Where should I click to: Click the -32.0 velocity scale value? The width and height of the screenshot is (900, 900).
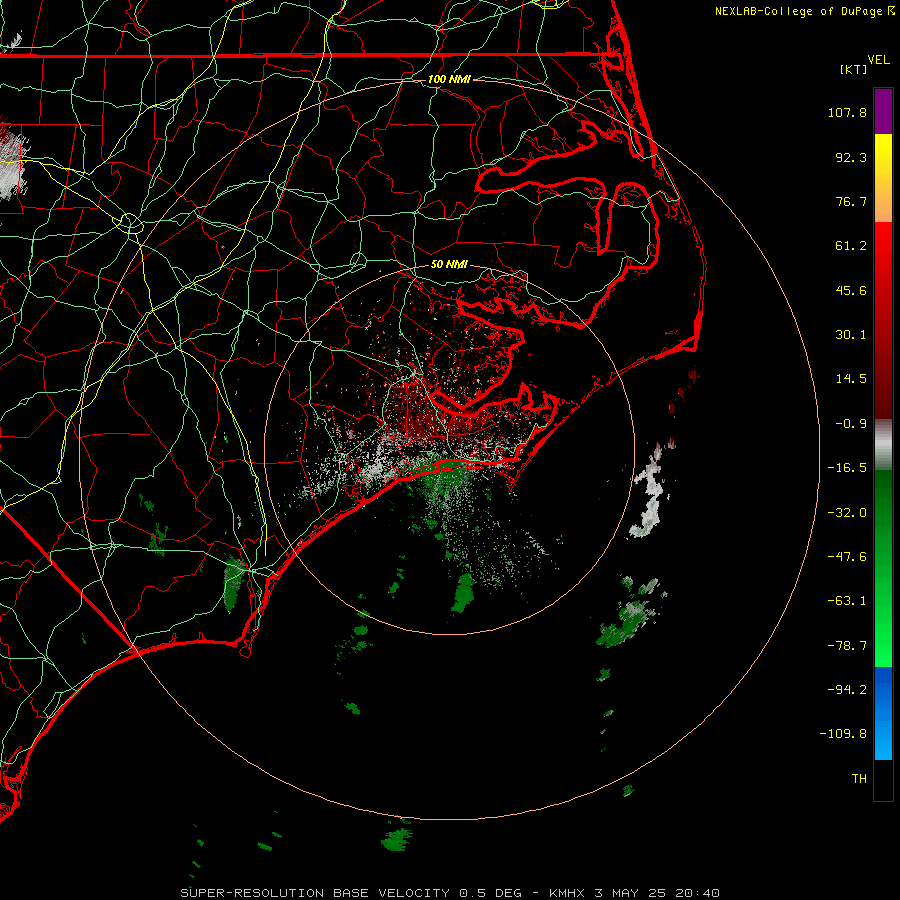click(847, 513)
